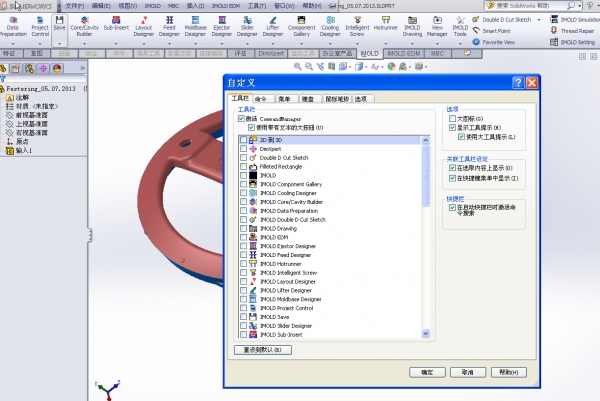Open the dropdown arrow under Moldbase Designer

click(x=195, y=44)
